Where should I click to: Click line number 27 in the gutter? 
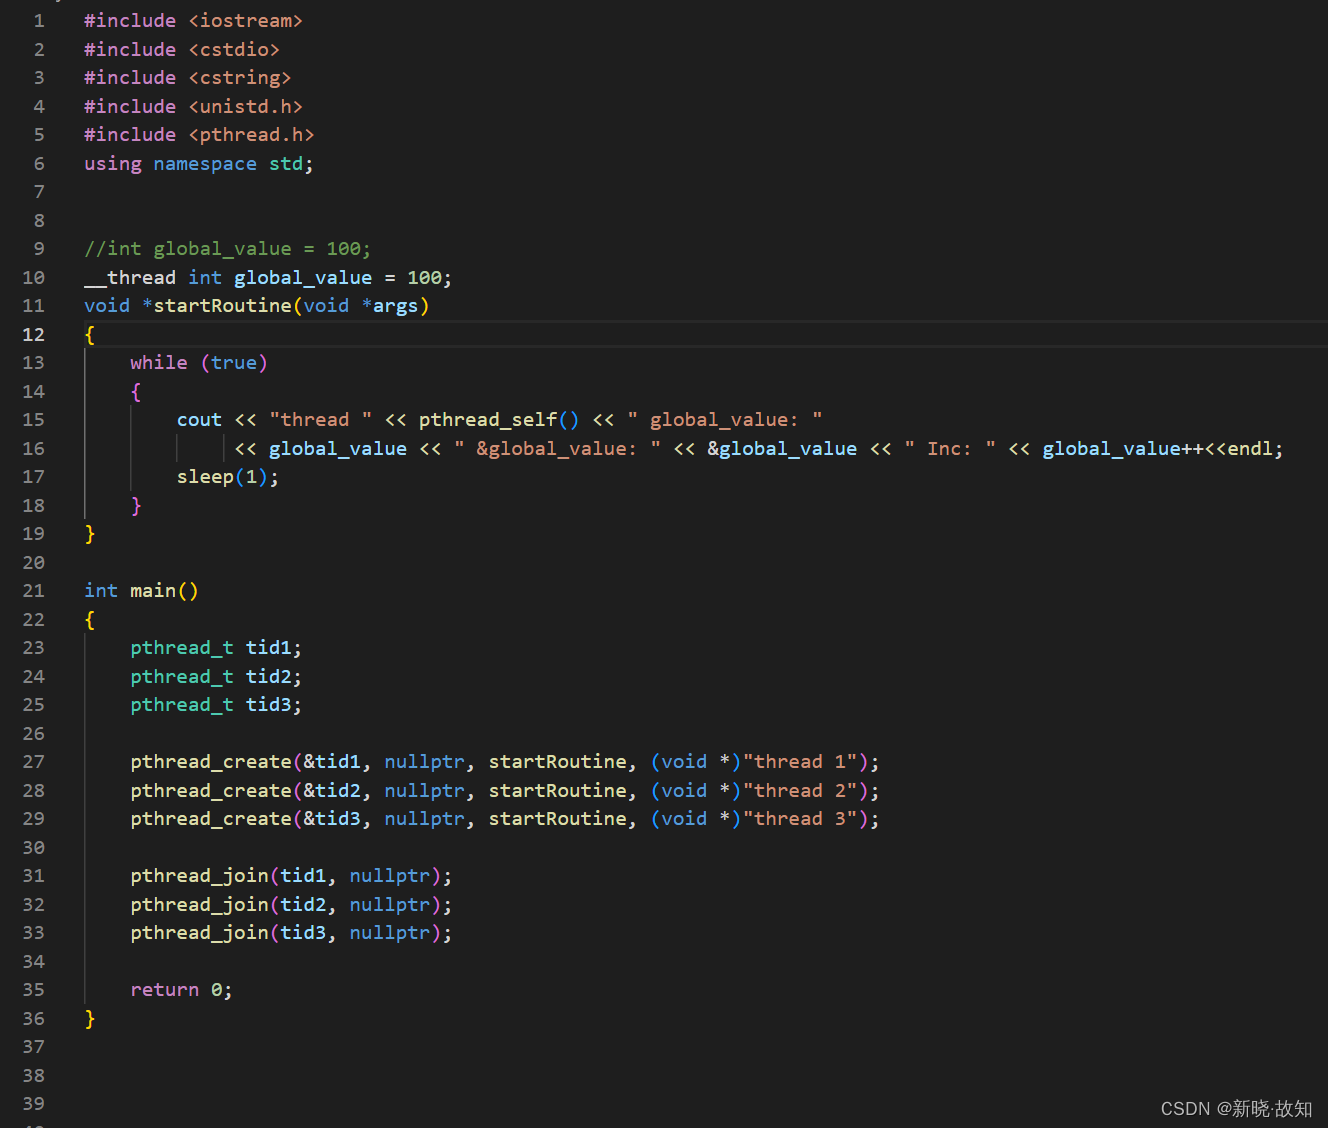coord(33,762)
